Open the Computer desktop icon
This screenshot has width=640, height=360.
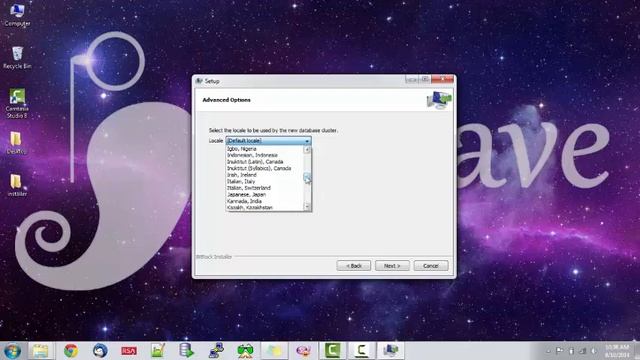17,15
